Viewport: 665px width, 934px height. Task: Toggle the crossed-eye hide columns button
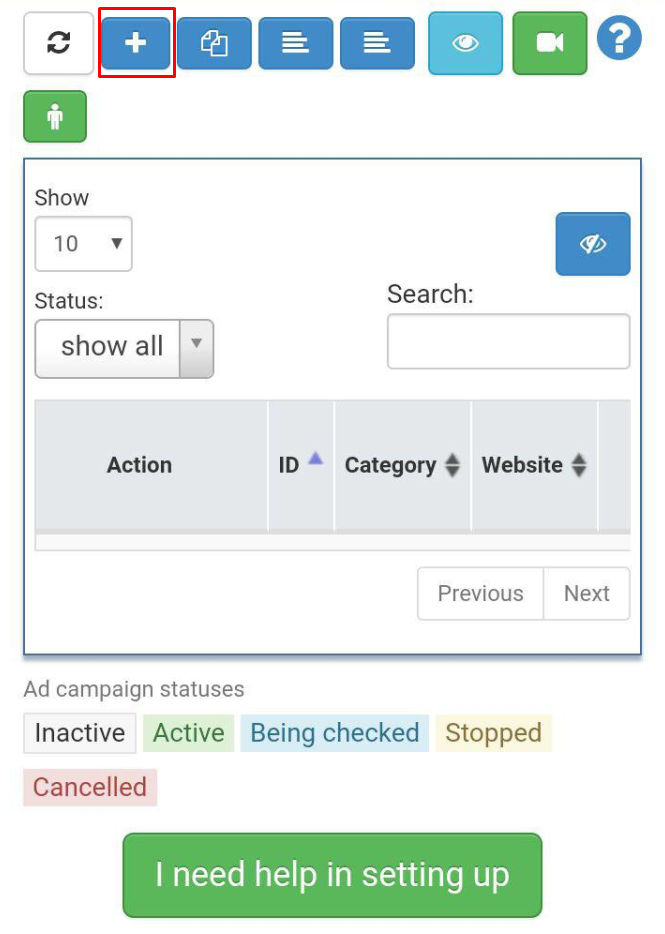coord(593,243)
